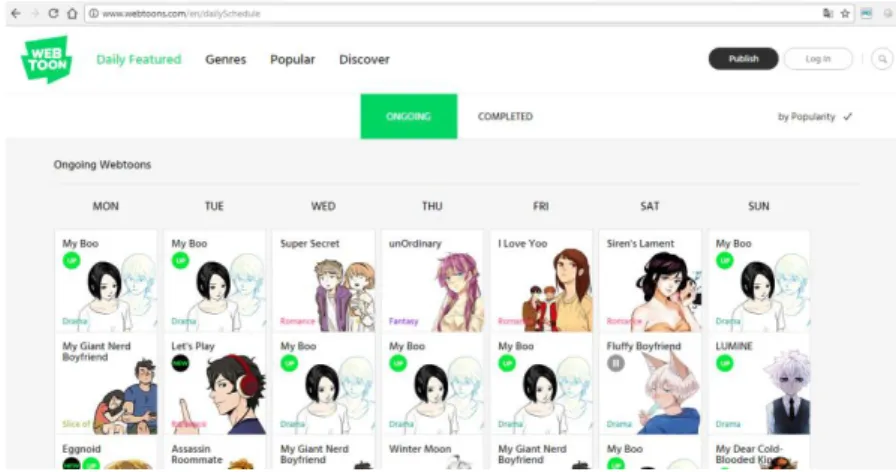The height and width of the screenshot is (472, 896).
Task: Open Friday's My Boo card
Action: click(541, 384)
